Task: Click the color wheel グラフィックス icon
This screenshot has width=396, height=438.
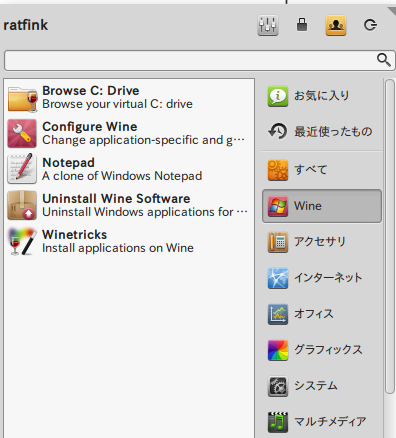Action: (278, 350)
